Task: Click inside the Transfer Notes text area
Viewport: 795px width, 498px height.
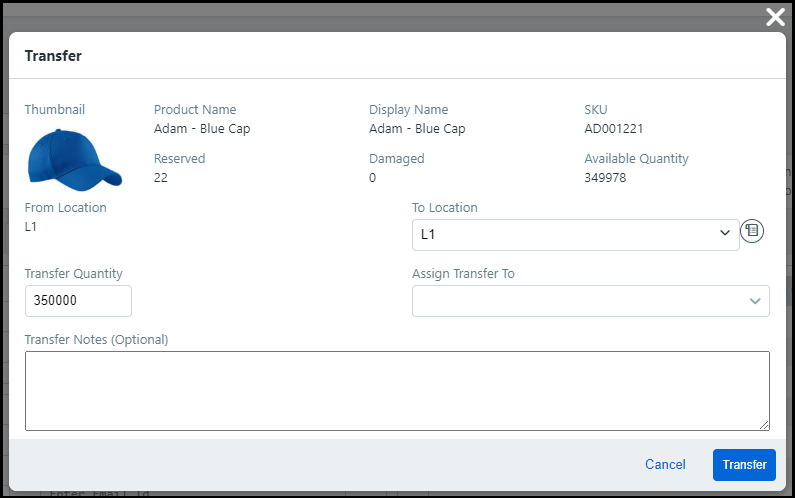Action: click(x=397, y=391)
